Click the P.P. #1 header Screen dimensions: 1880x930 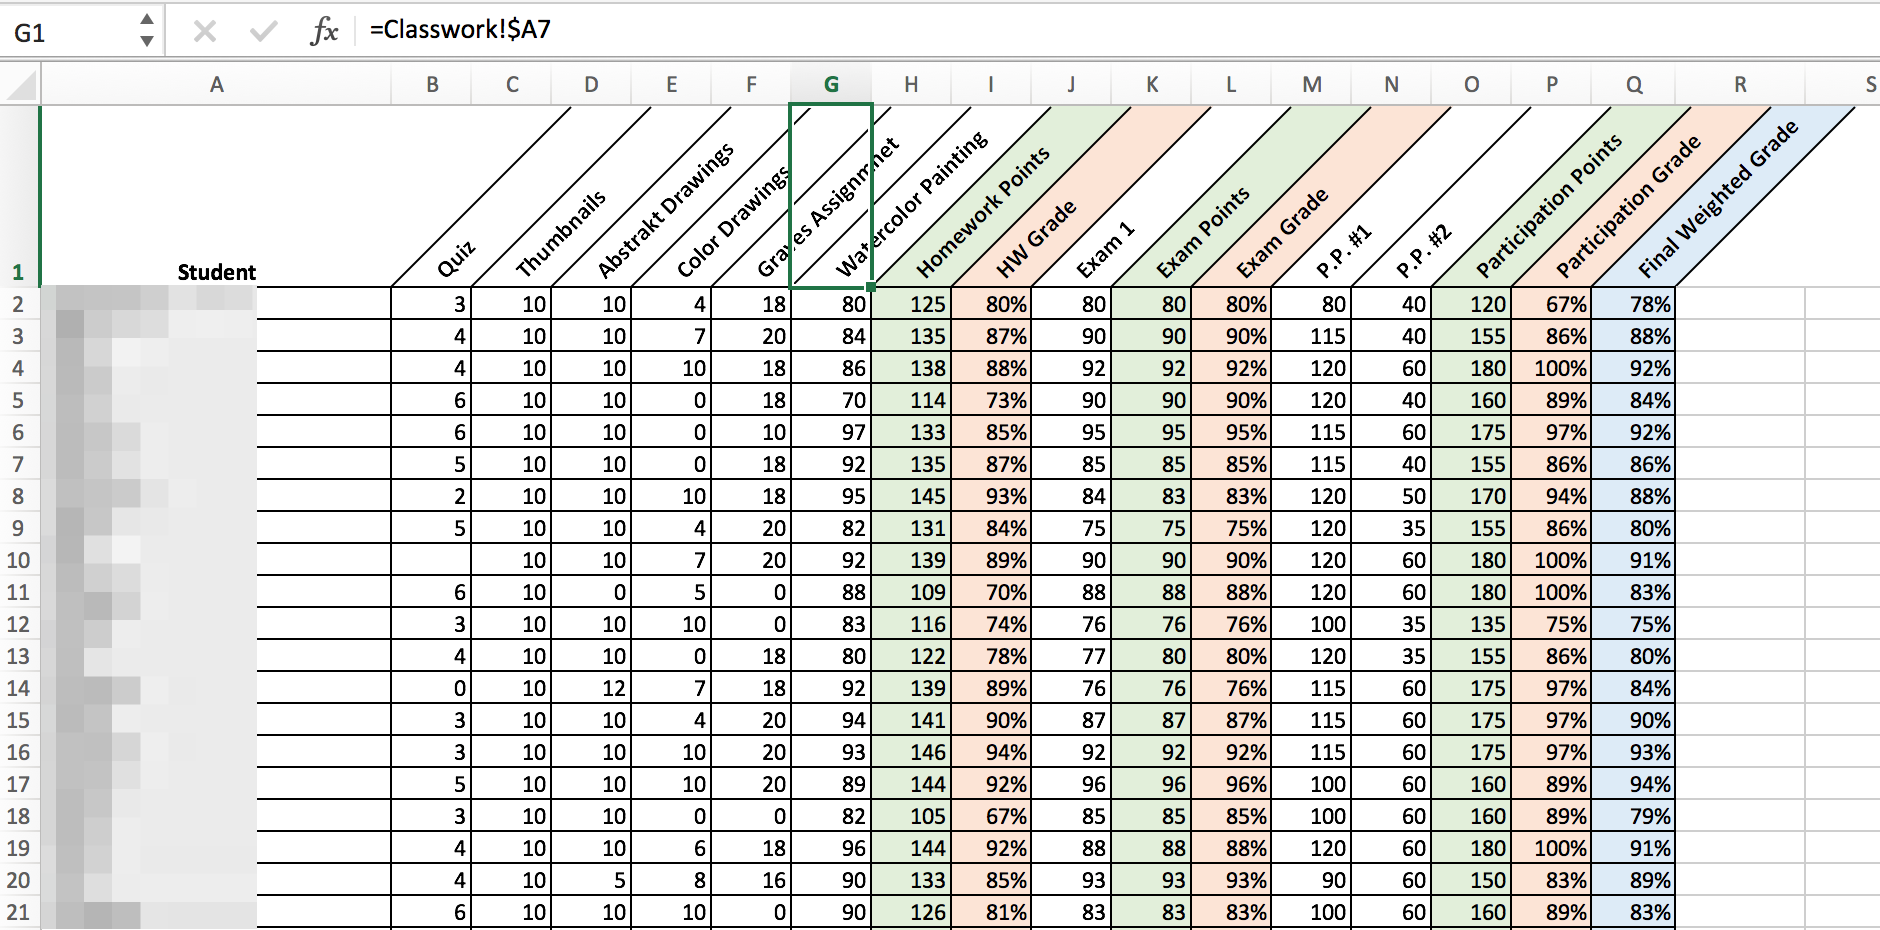[x=1343, y=252]
